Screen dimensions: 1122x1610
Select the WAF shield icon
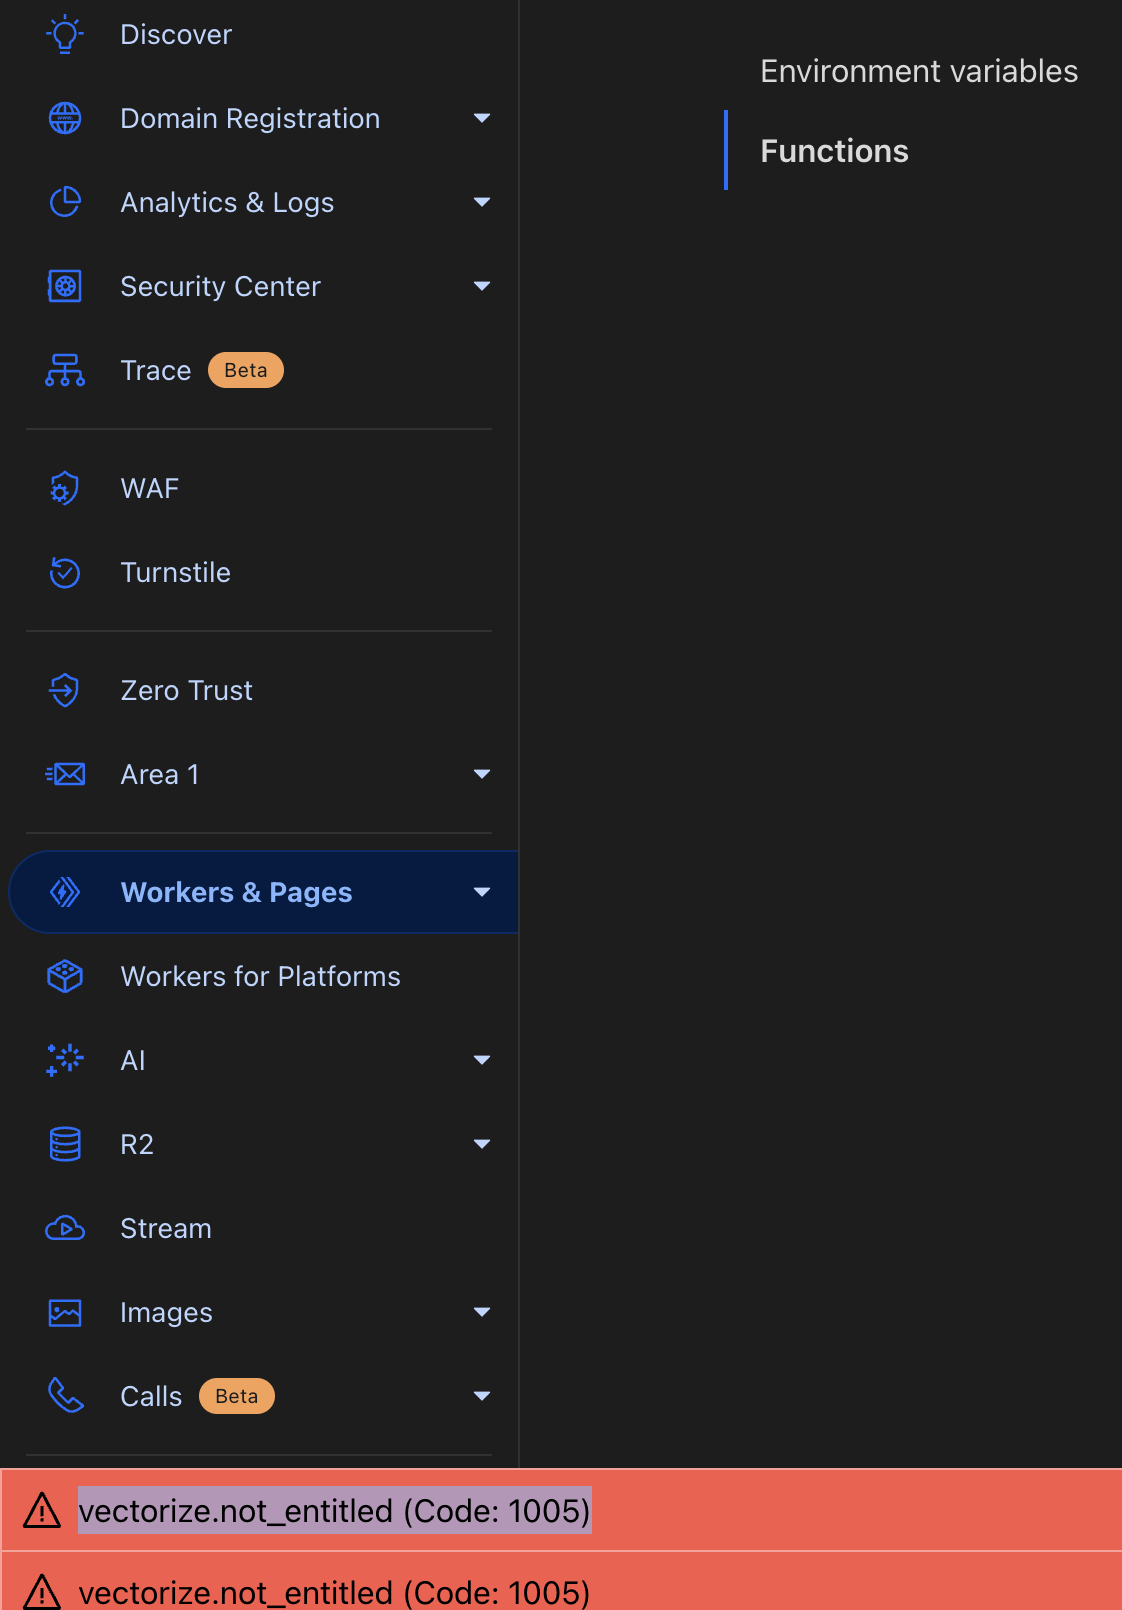click(63, 488)
